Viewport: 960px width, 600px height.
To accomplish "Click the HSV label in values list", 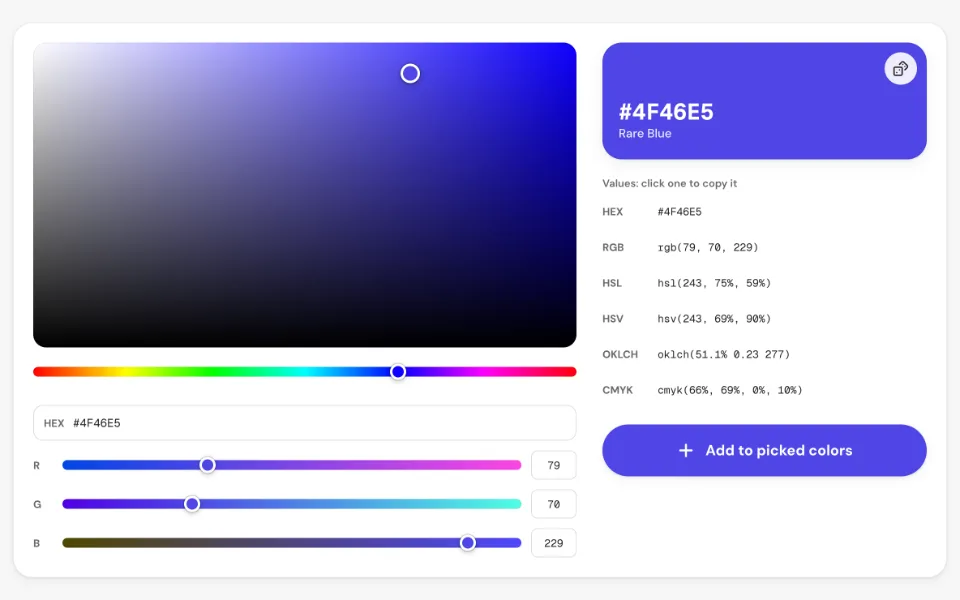I will 612,318.
